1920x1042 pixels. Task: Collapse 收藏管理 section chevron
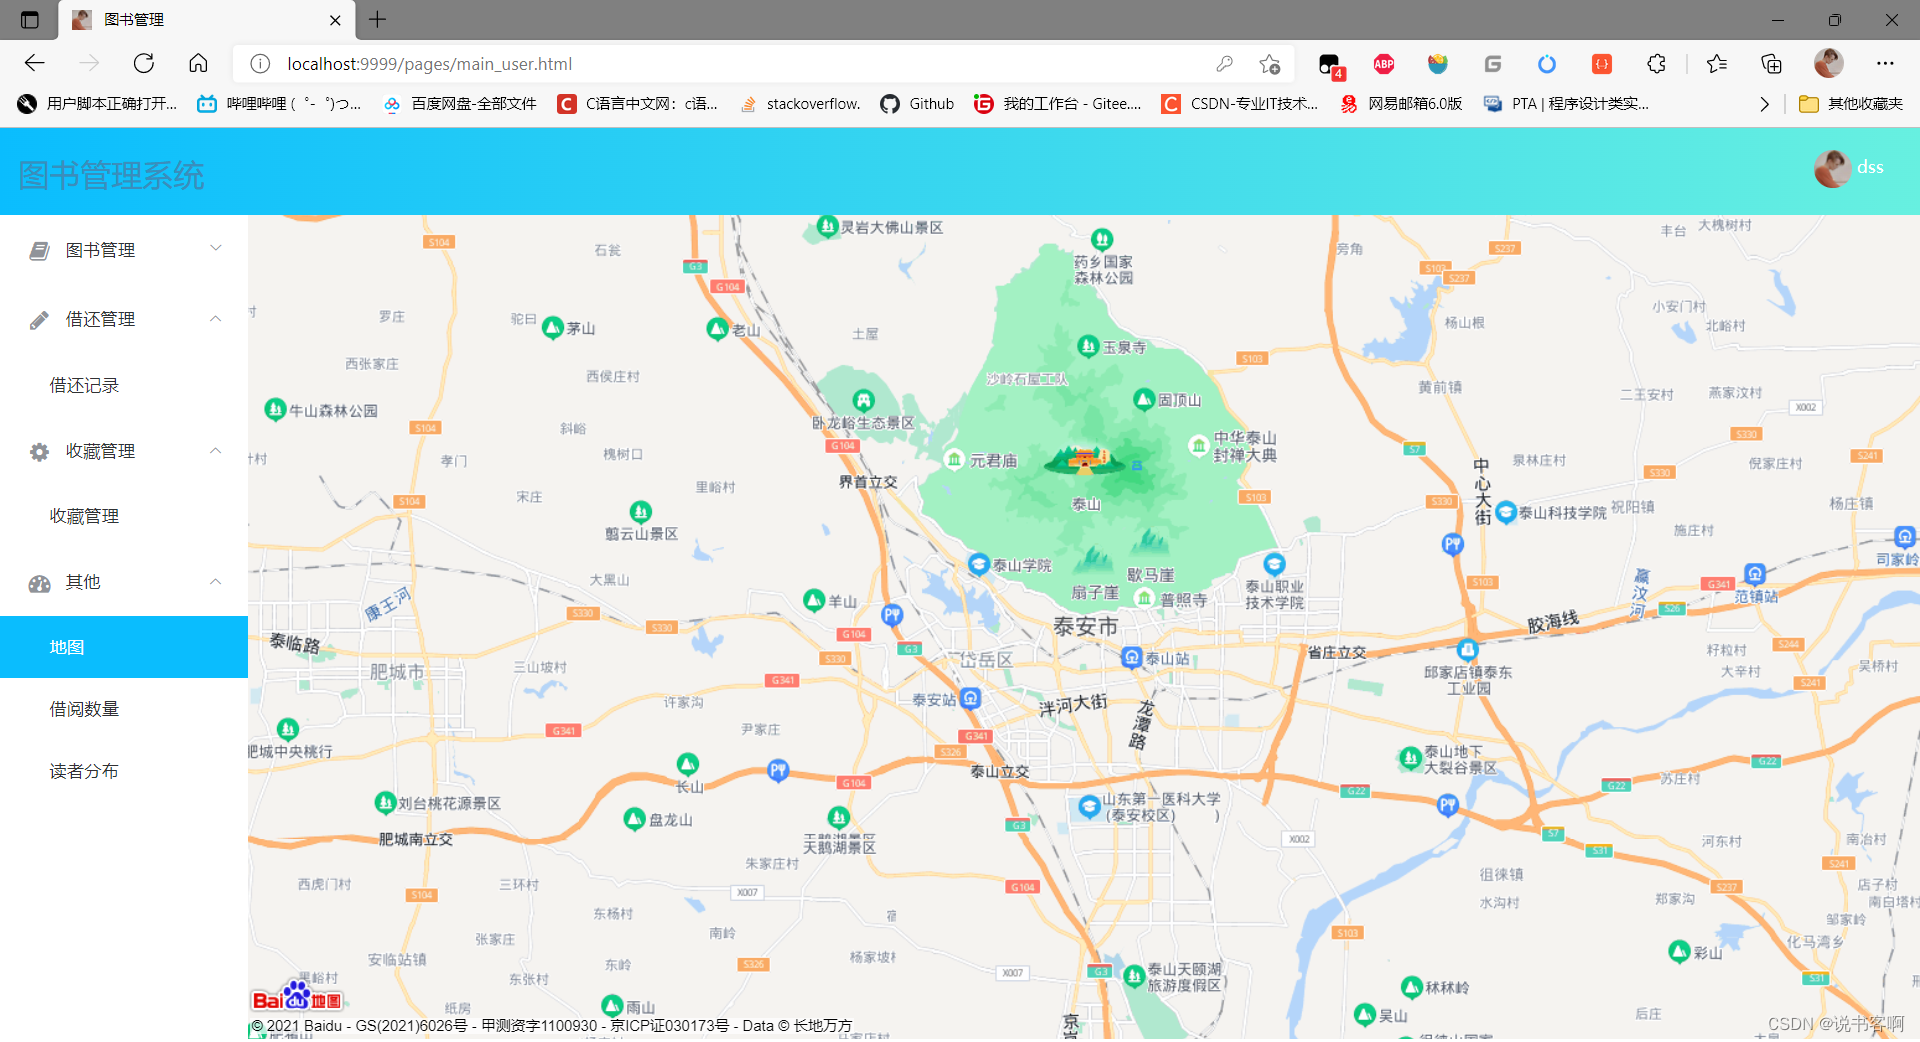pos(216,451)
